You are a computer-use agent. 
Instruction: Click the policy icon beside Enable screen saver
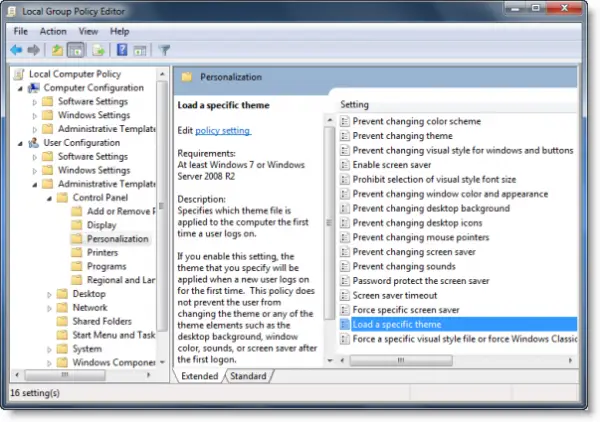pos(345,165)
